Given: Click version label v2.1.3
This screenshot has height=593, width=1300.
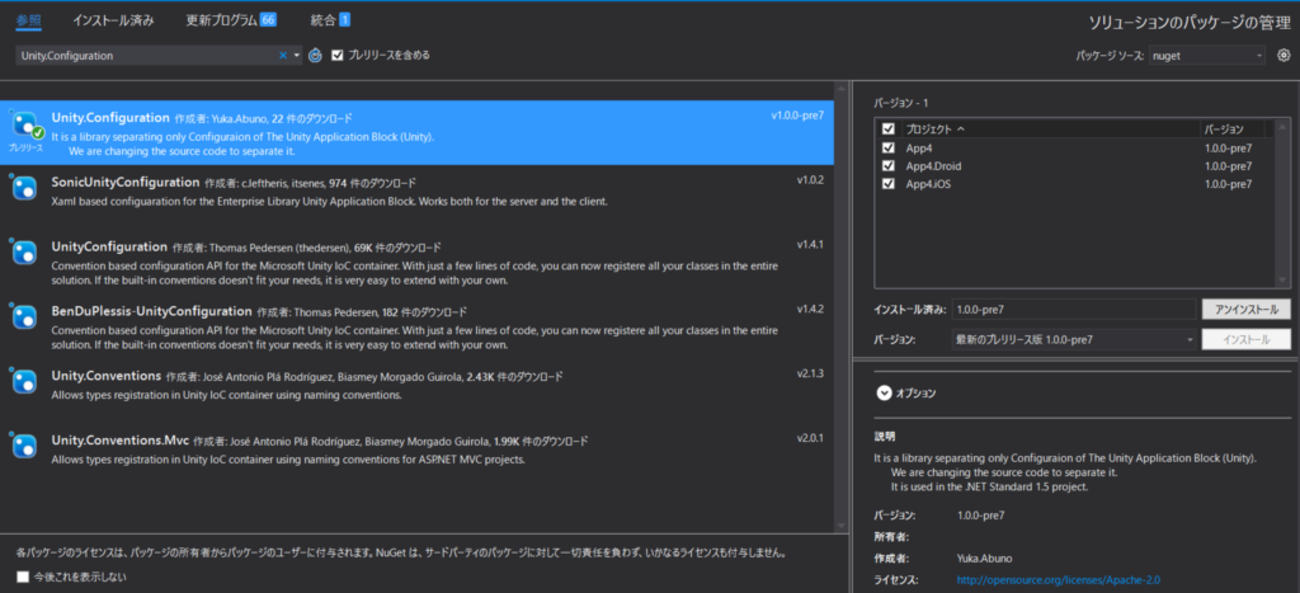Looking at the screenshot, I should pos(810,373).
